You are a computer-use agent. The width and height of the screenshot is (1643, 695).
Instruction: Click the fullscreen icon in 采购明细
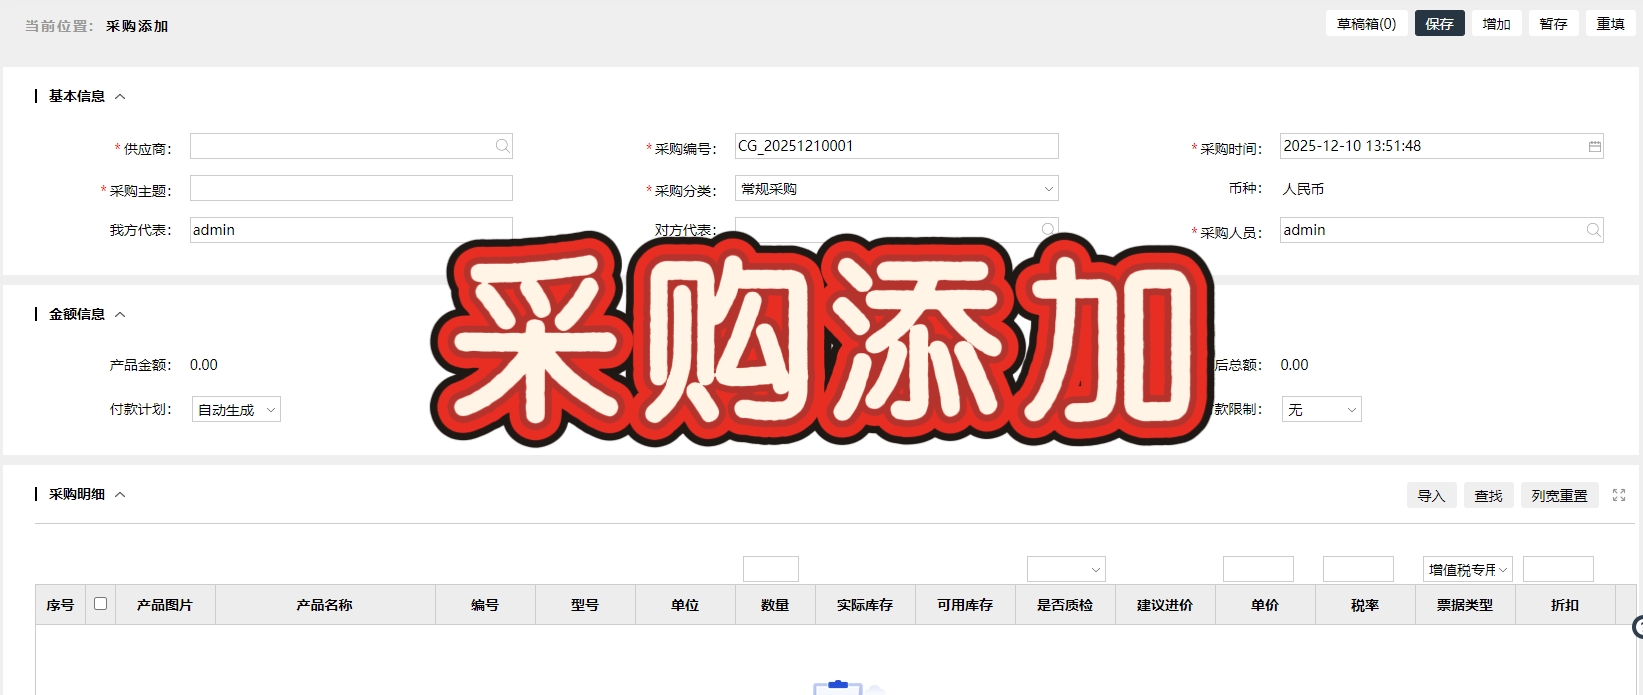[x=1619, y=495]
